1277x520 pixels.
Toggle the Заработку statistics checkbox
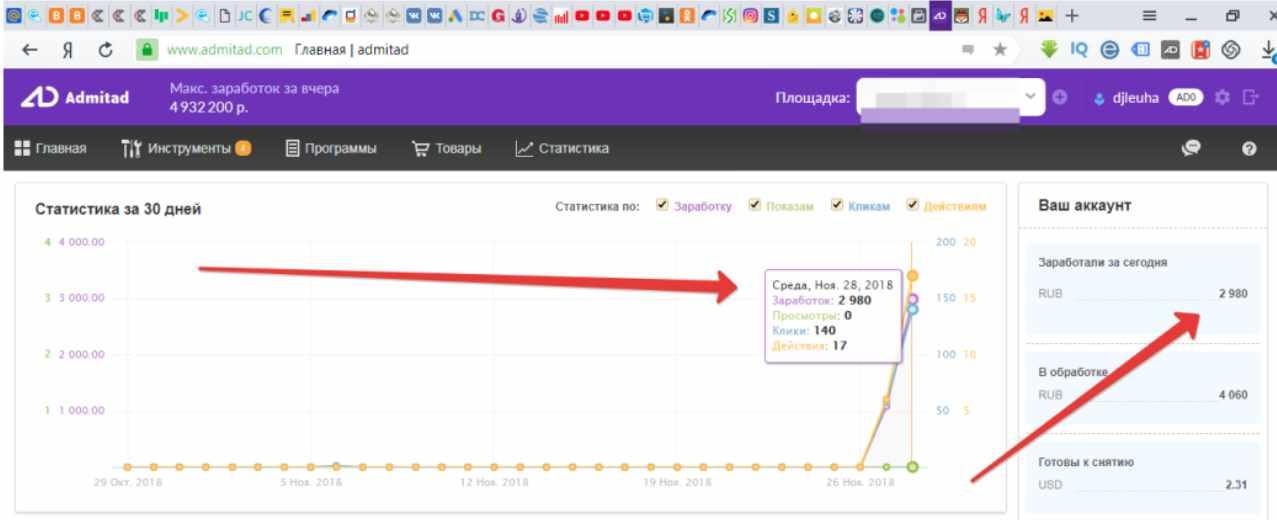click(x=662, y=206)
